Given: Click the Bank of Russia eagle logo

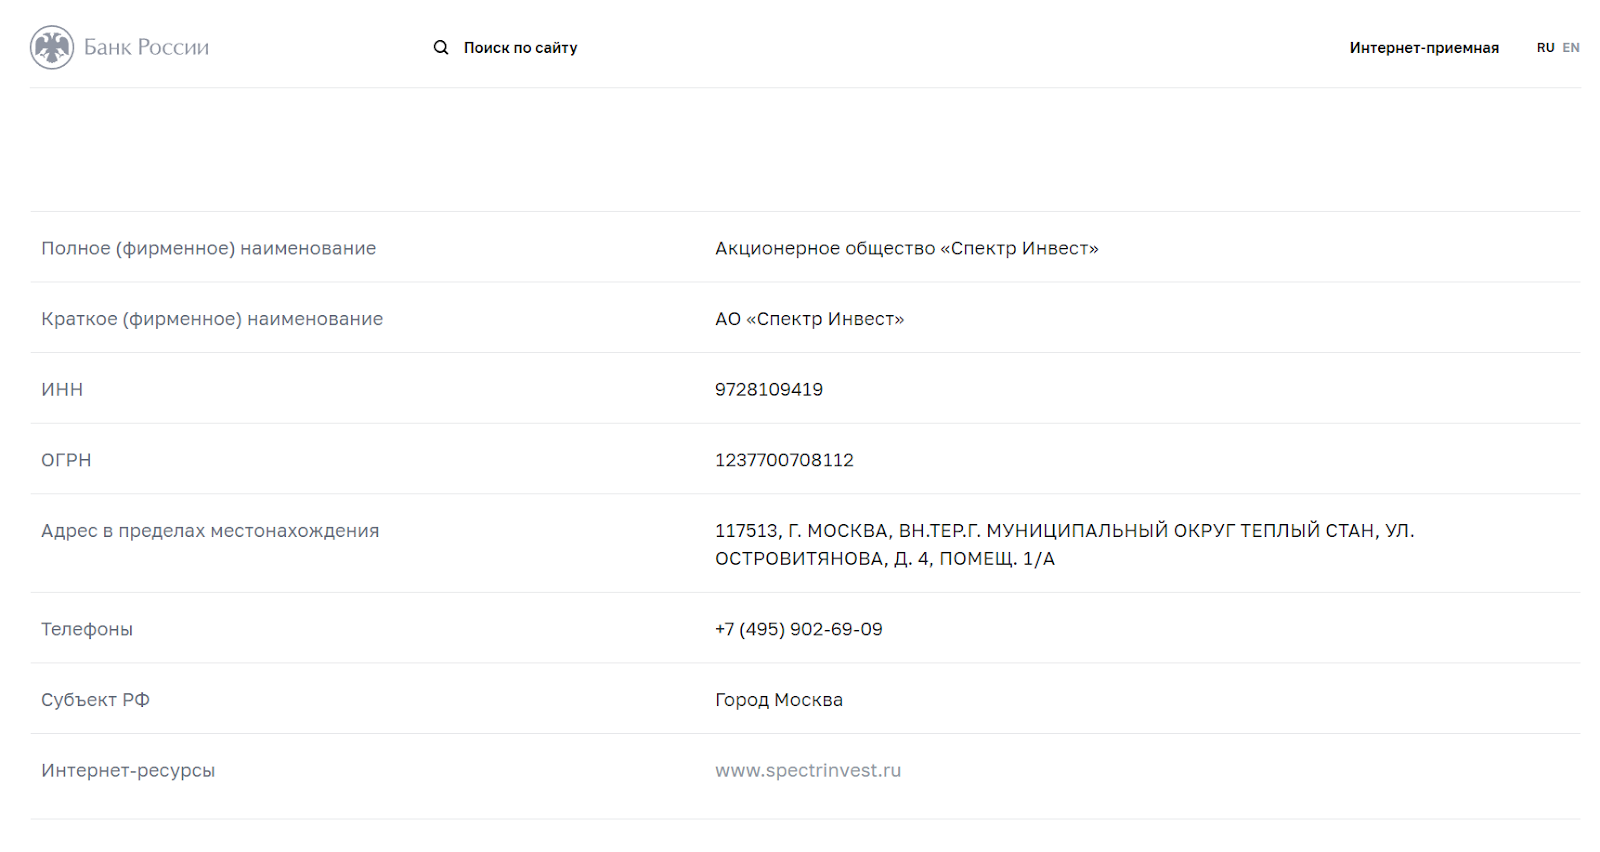Looking at the screenshot, I should [52, 47].
